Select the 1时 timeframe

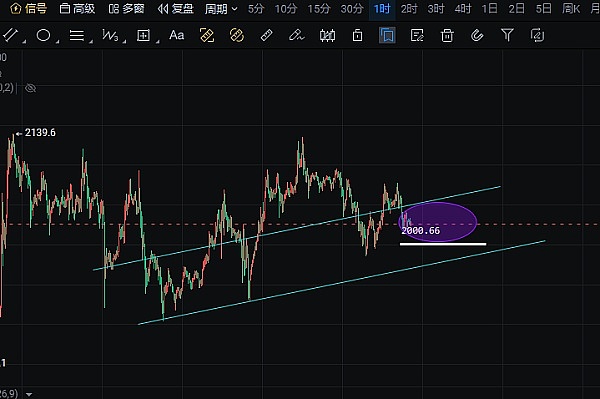382,8
